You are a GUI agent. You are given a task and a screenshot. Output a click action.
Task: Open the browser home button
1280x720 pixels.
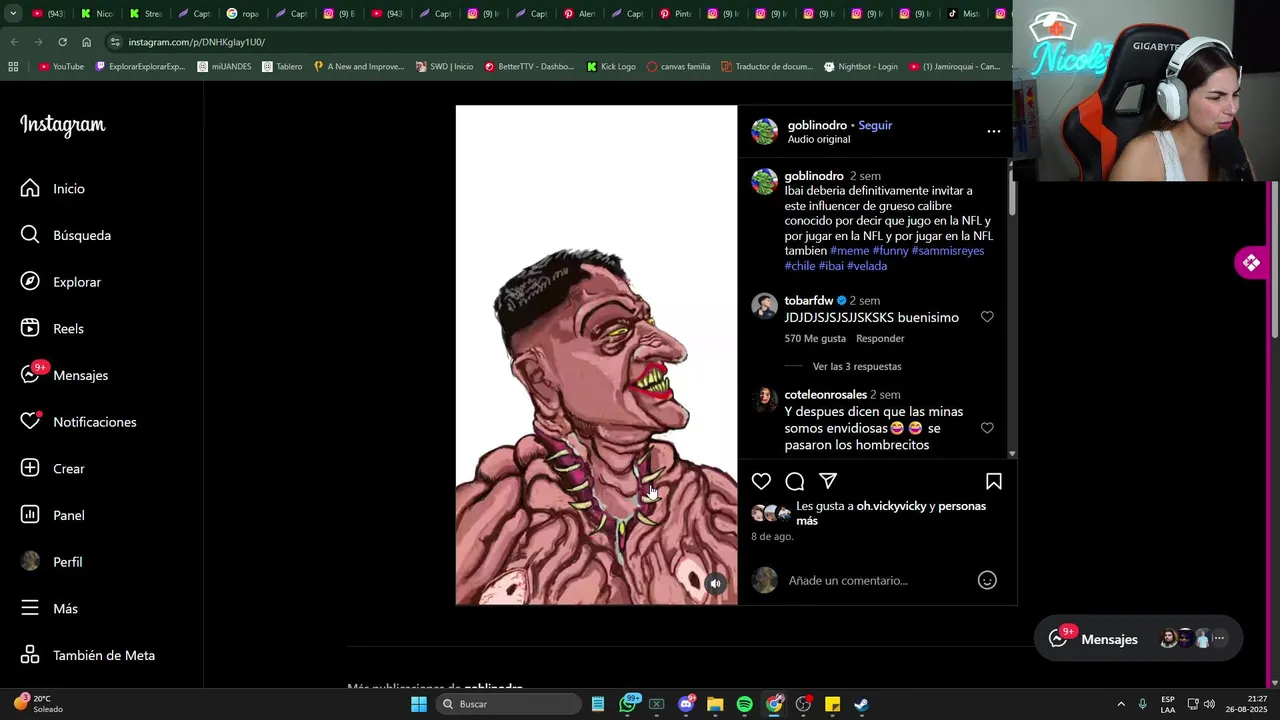(x=87, y=42)
